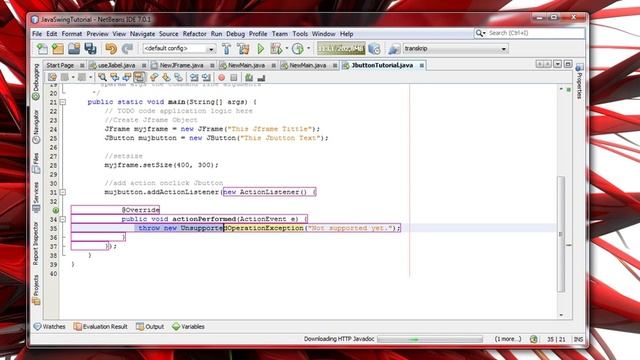Click the Shift Line Right icon
This screenshot has height=360, width=640.
[206, 77]
